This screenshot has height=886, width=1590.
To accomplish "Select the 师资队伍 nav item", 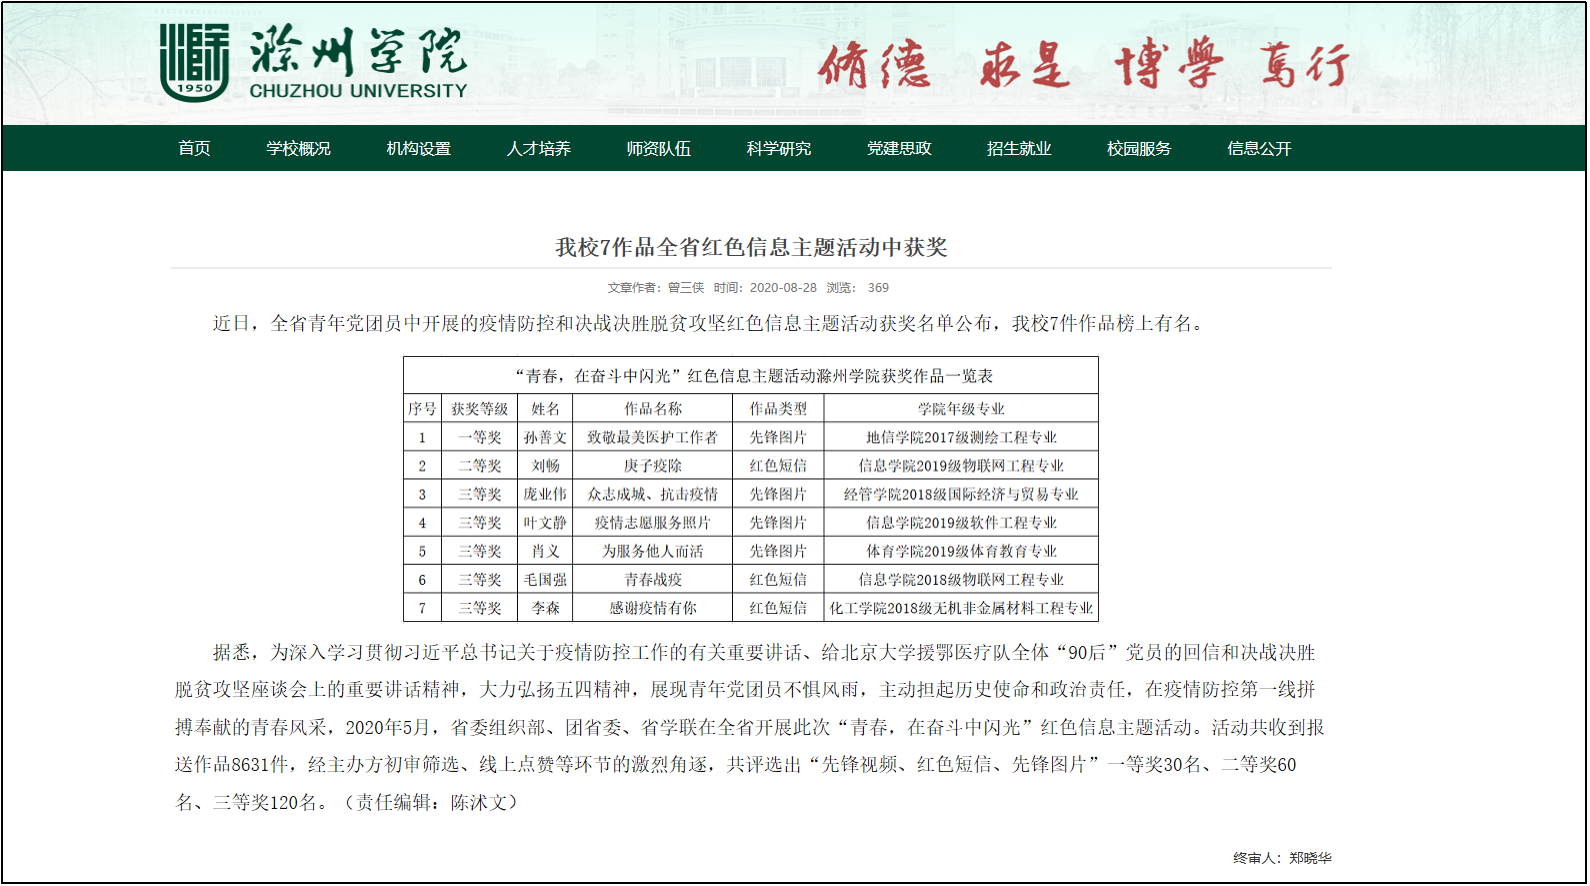I will [x=658, y=148].
